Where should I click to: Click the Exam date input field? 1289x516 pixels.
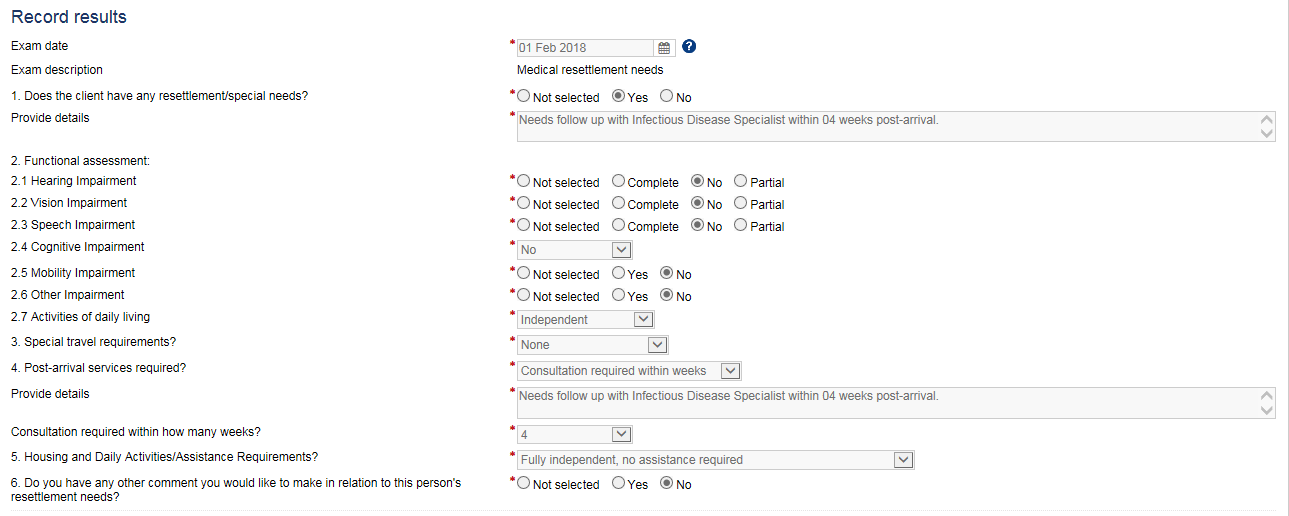coord(585,48)
